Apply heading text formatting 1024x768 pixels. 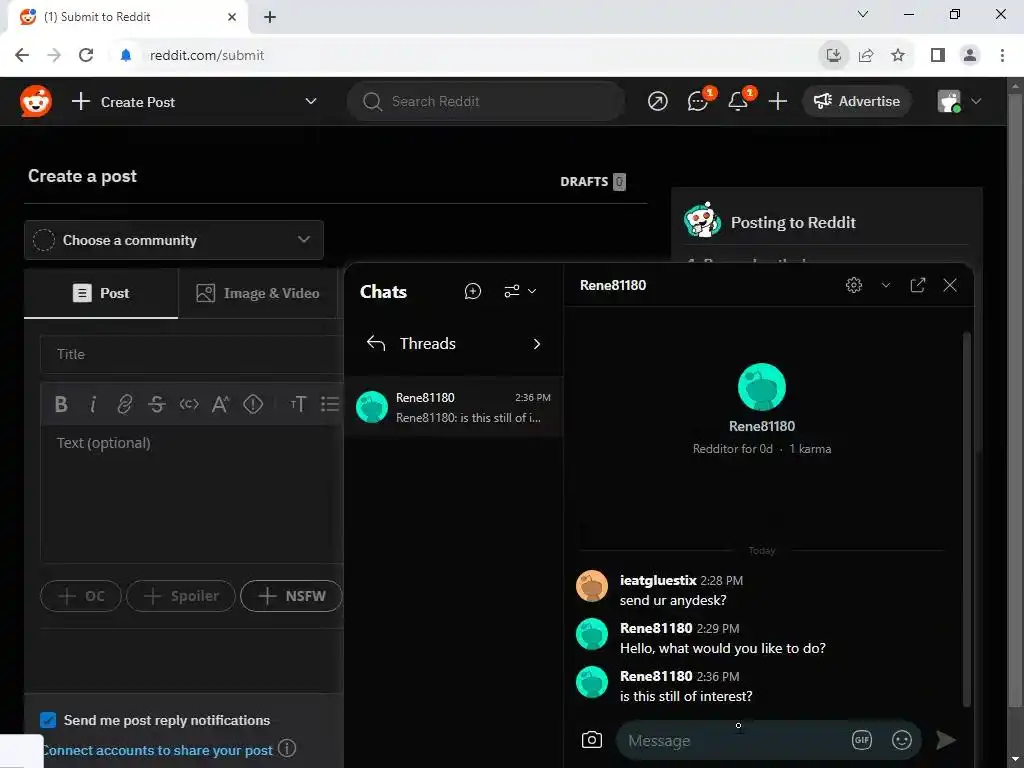click(298, 404)
